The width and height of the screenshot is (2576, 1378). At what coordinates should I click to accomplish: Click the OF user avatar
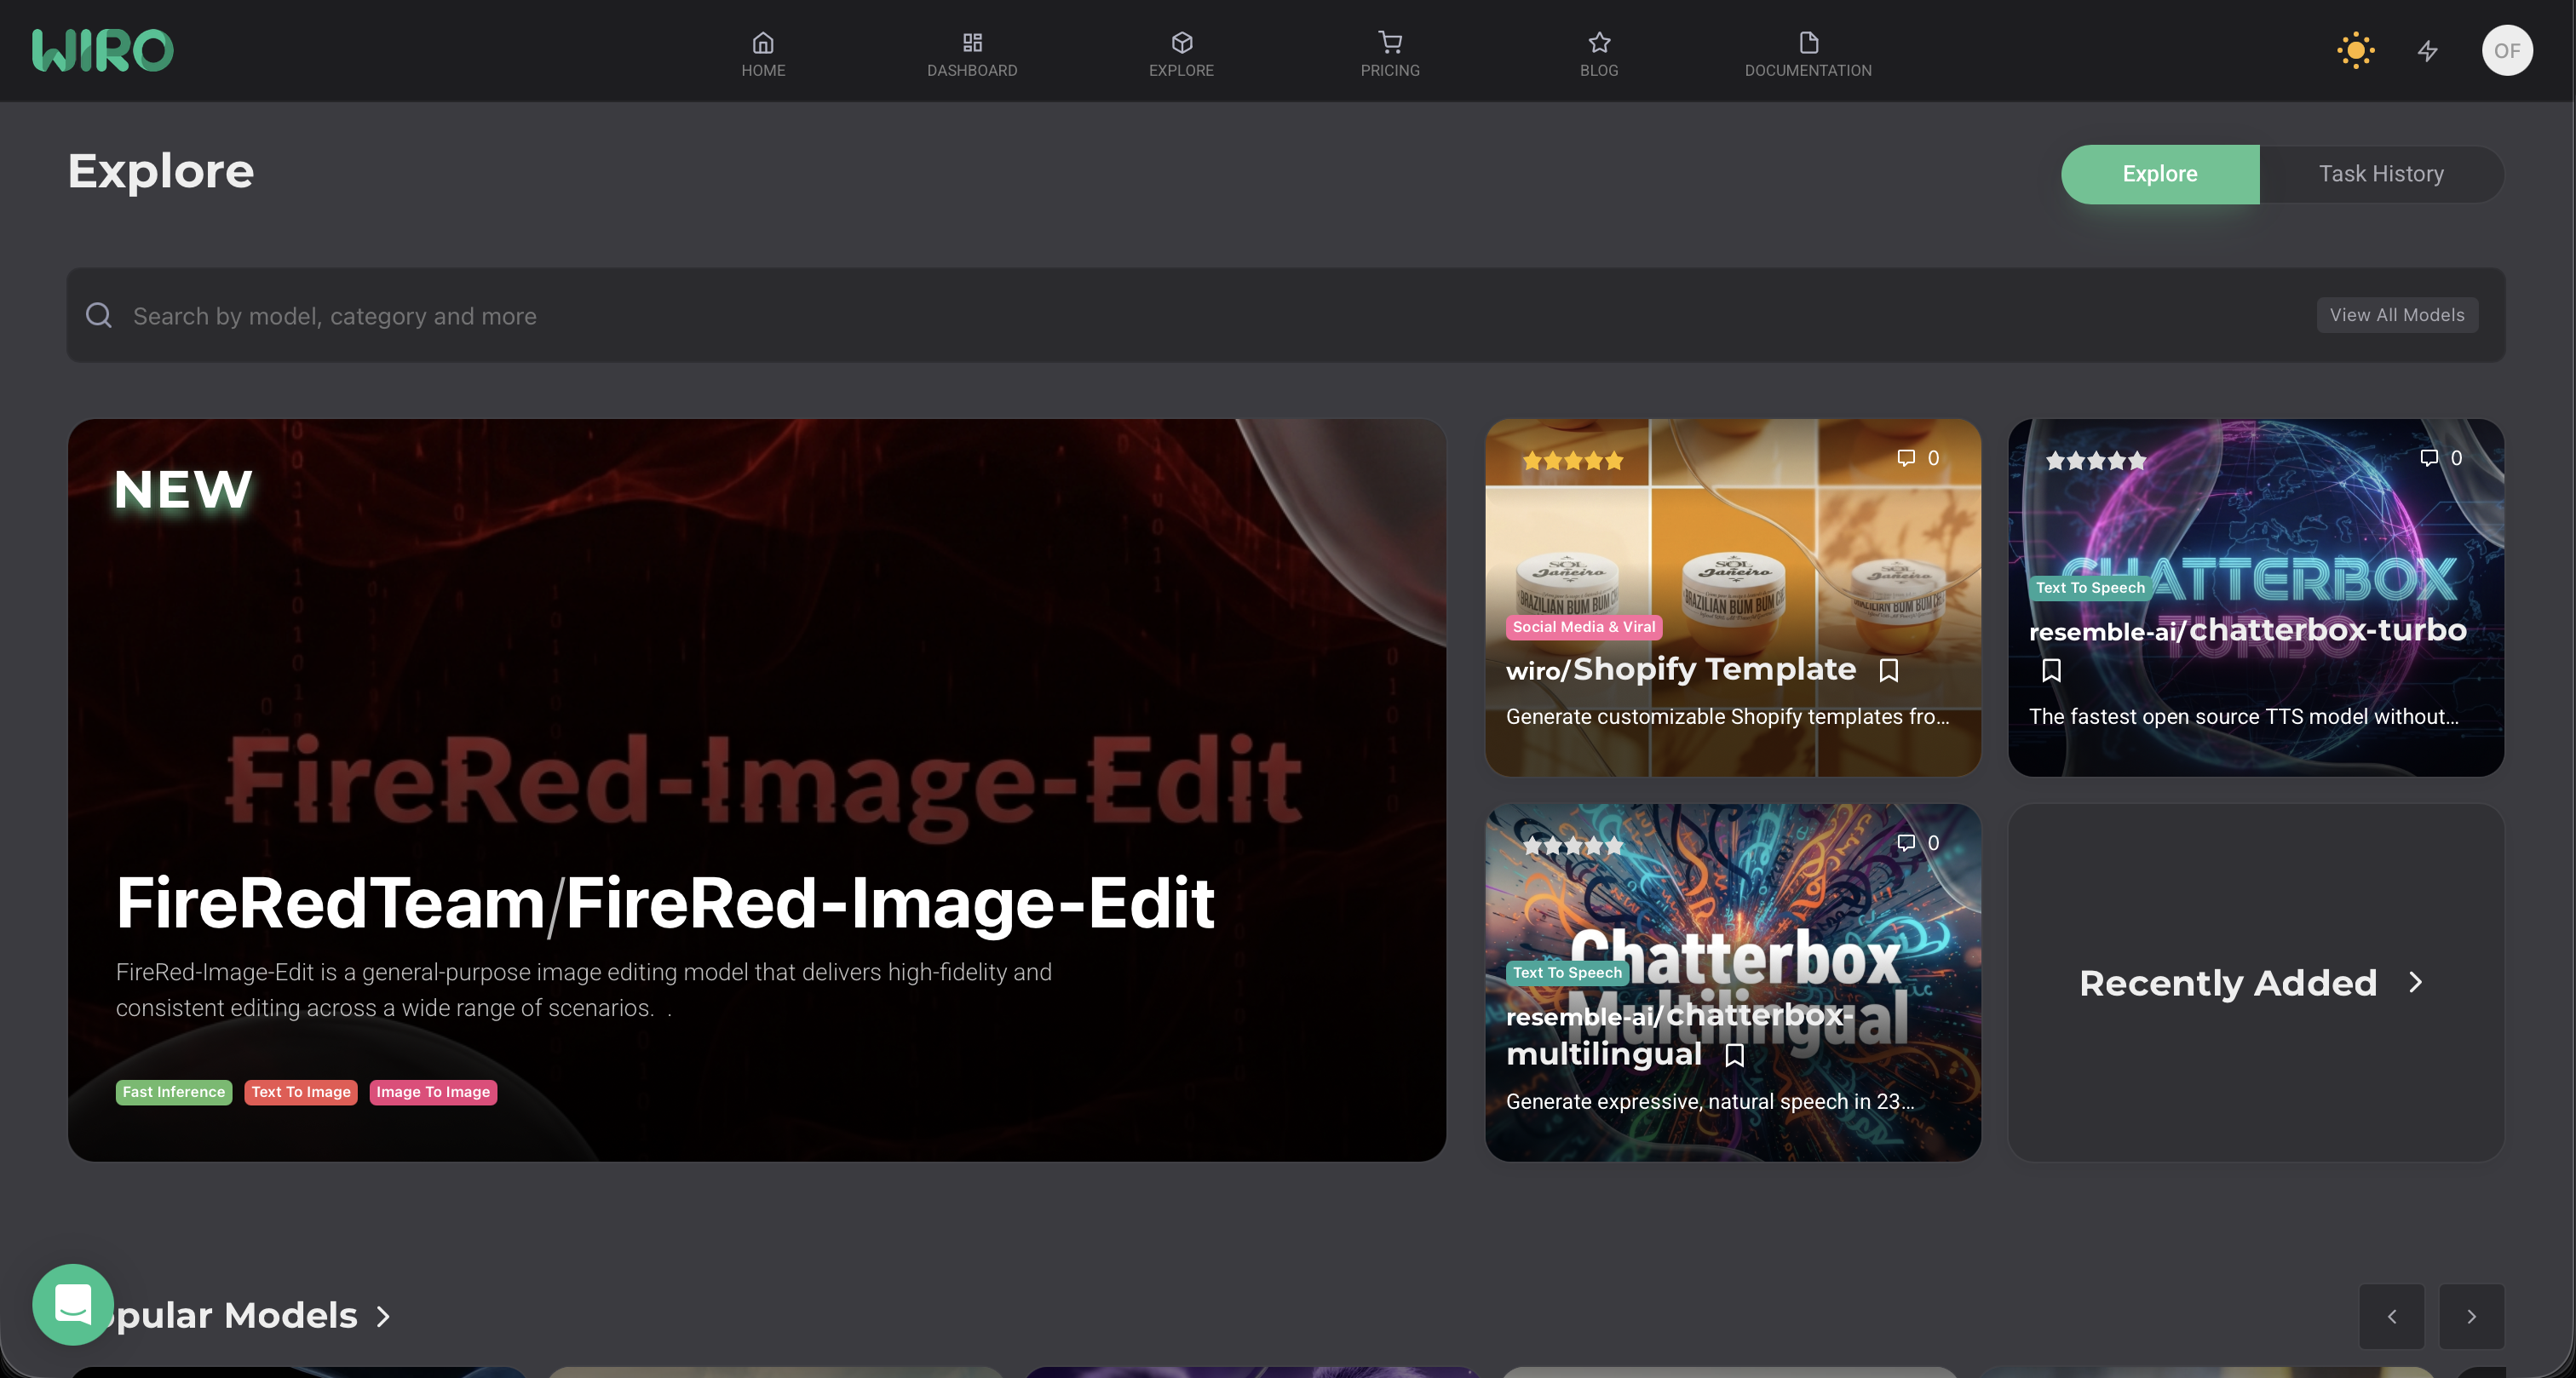click(2506, 51)
